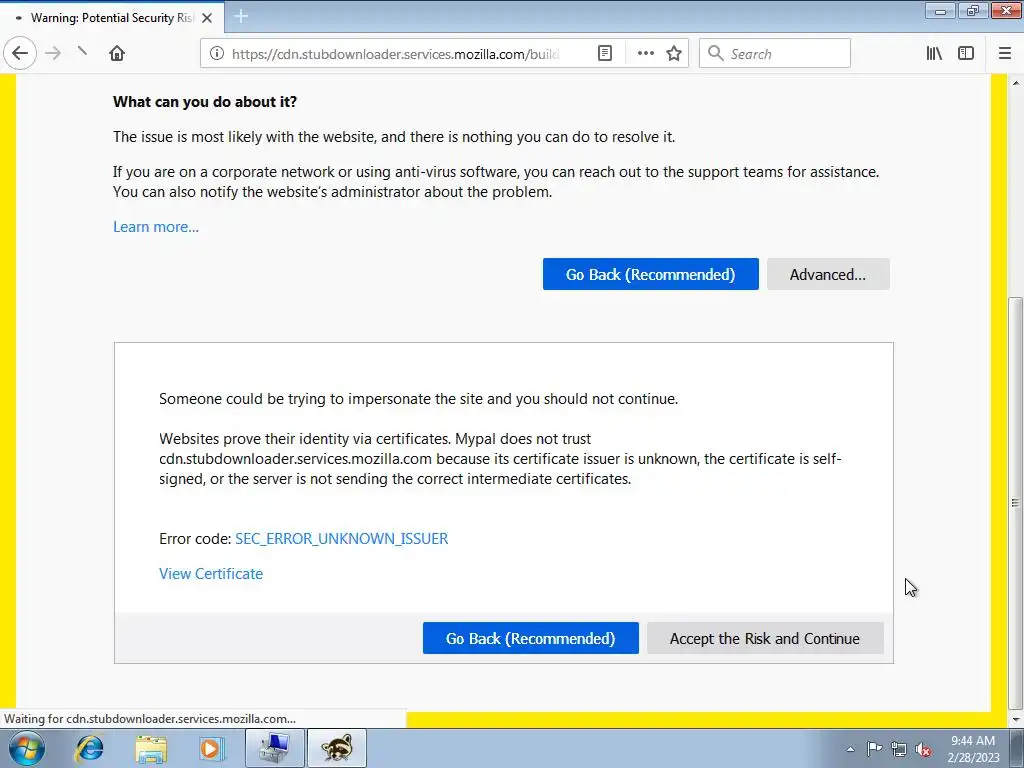Image resolution: width=1024 pixels, height=768 pixels.
Task: Switch to the computer program taskbar button
Action: pyautogui.click(x=275, y=748)
